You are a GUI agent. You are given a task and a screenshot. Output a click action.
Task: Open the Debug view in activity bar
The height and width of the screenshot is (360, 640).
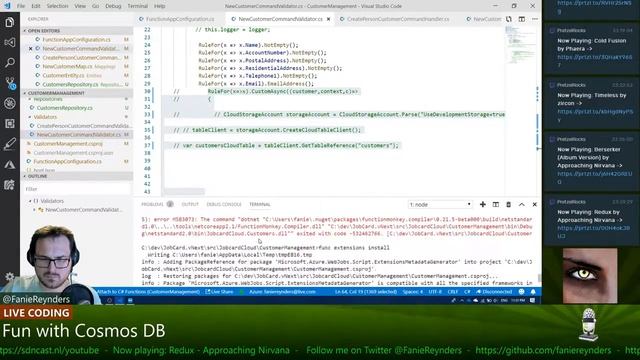pos(9,103)
